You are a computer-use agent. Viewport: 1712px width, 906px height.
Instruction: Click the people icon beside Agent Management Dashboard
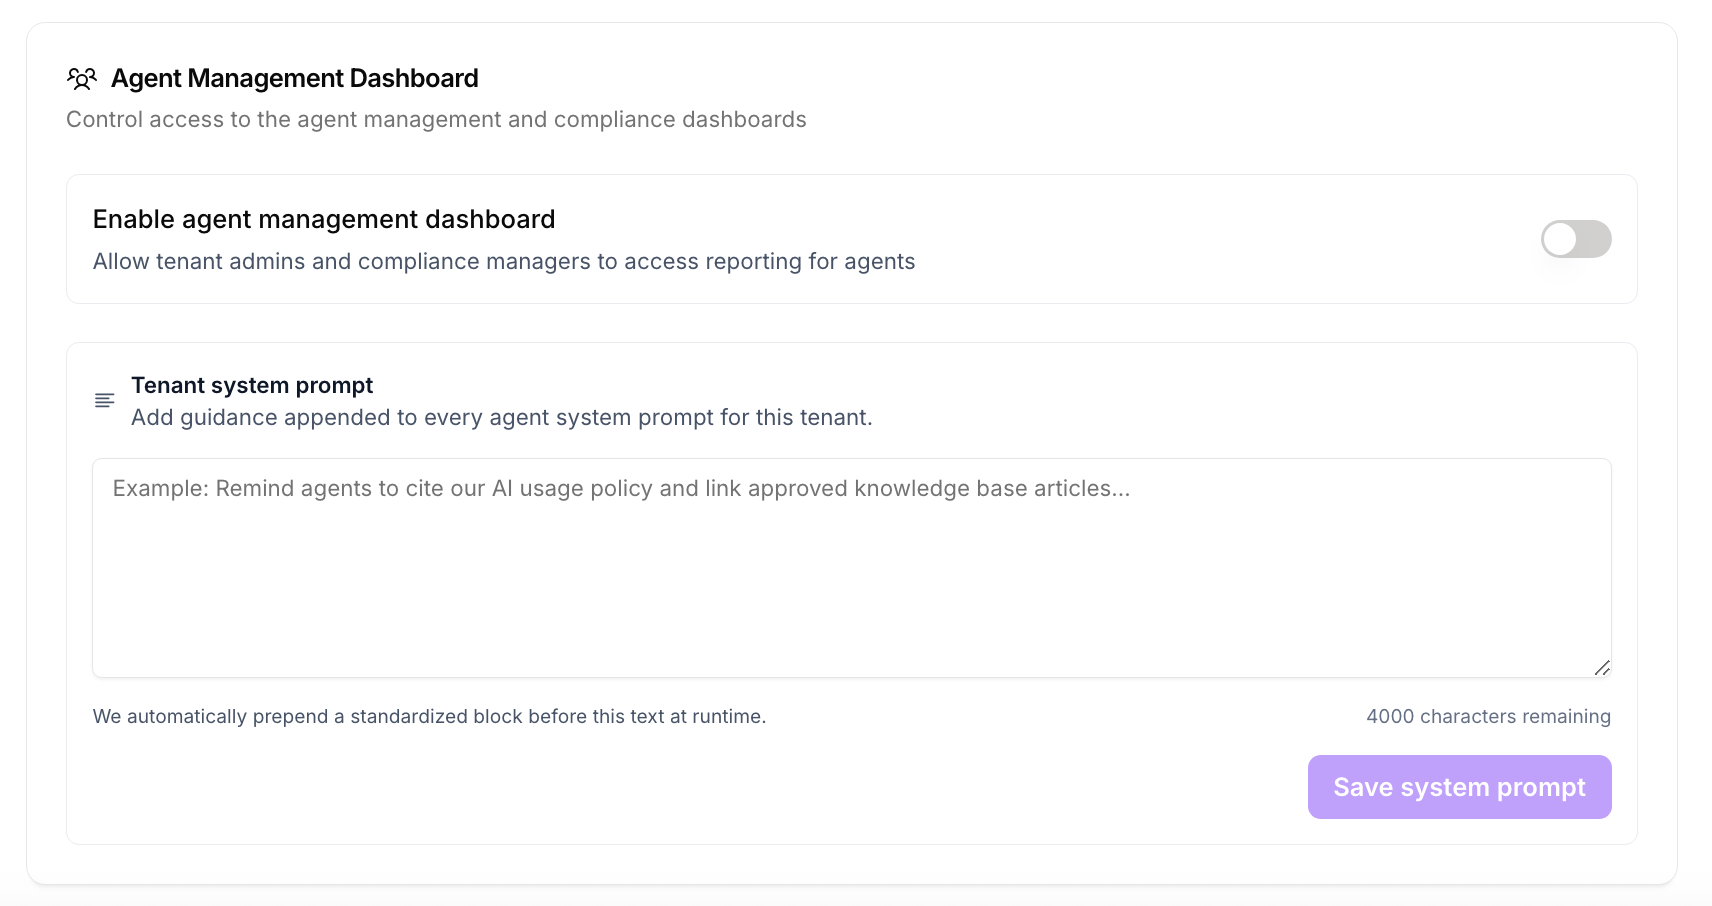tap(82, 78)
